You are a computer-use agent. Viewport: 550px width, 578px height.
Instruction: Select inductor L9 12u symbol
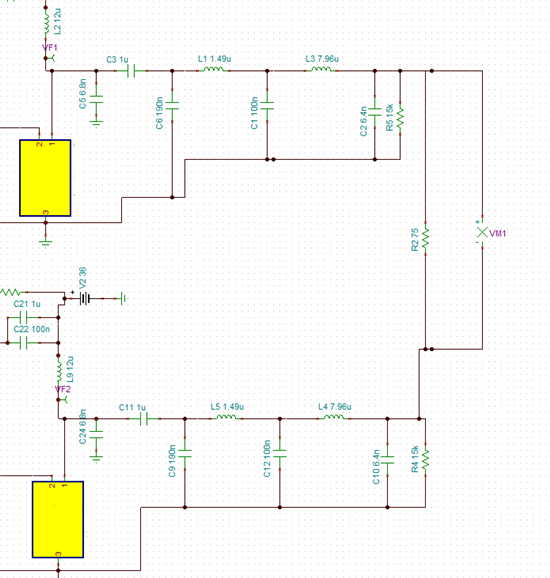(59, 371)
